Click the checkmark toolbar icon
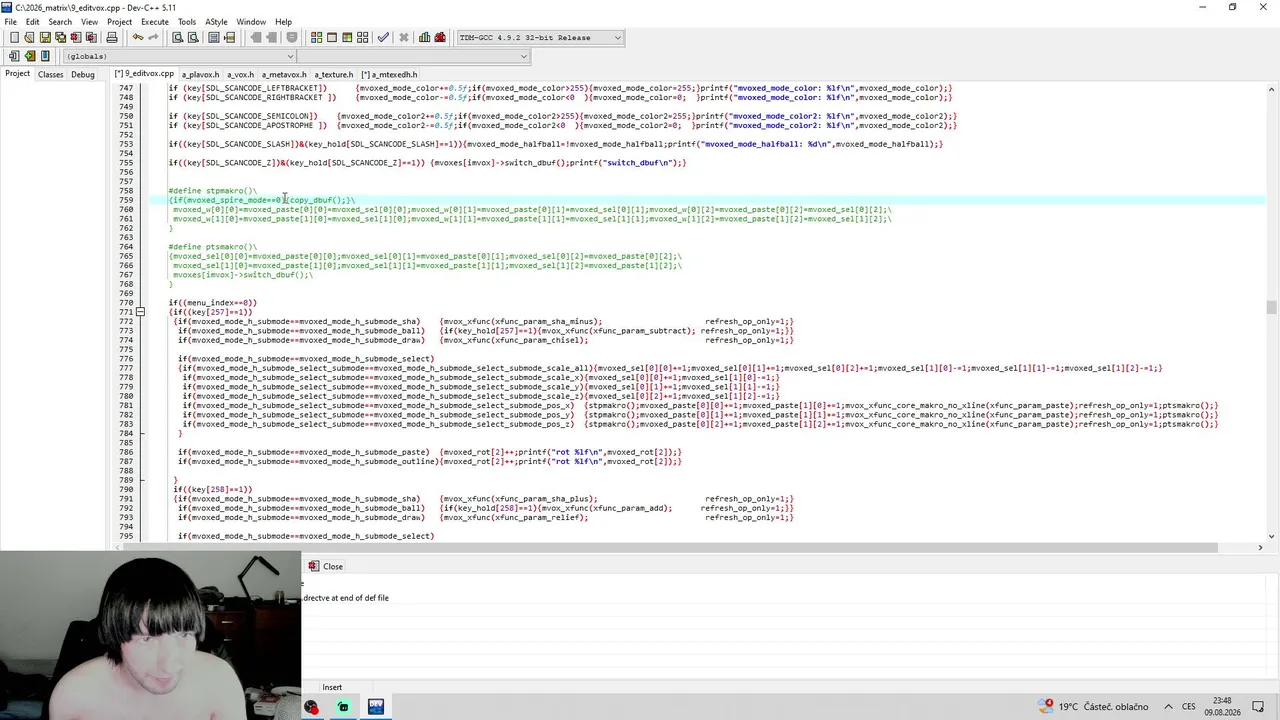1280x720 pixels. pyautogui.click(x=383, y=38)
